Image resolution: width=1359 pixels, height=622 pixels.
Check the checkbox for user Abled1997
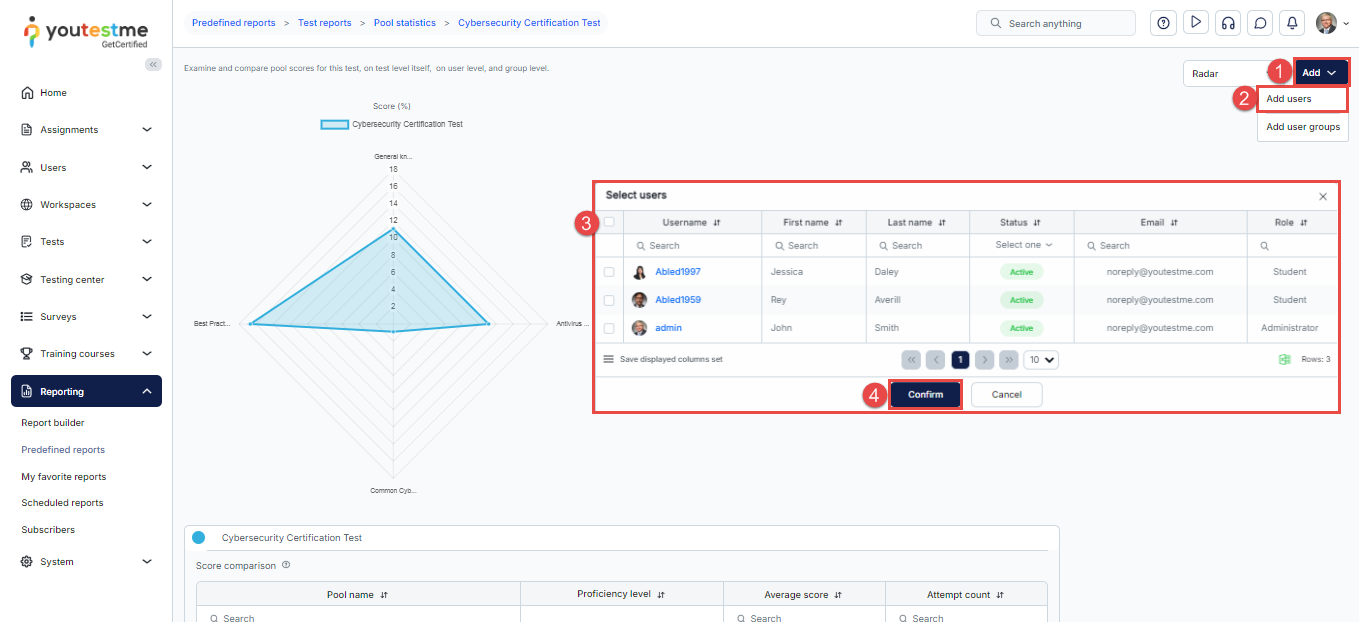[609, 272]
